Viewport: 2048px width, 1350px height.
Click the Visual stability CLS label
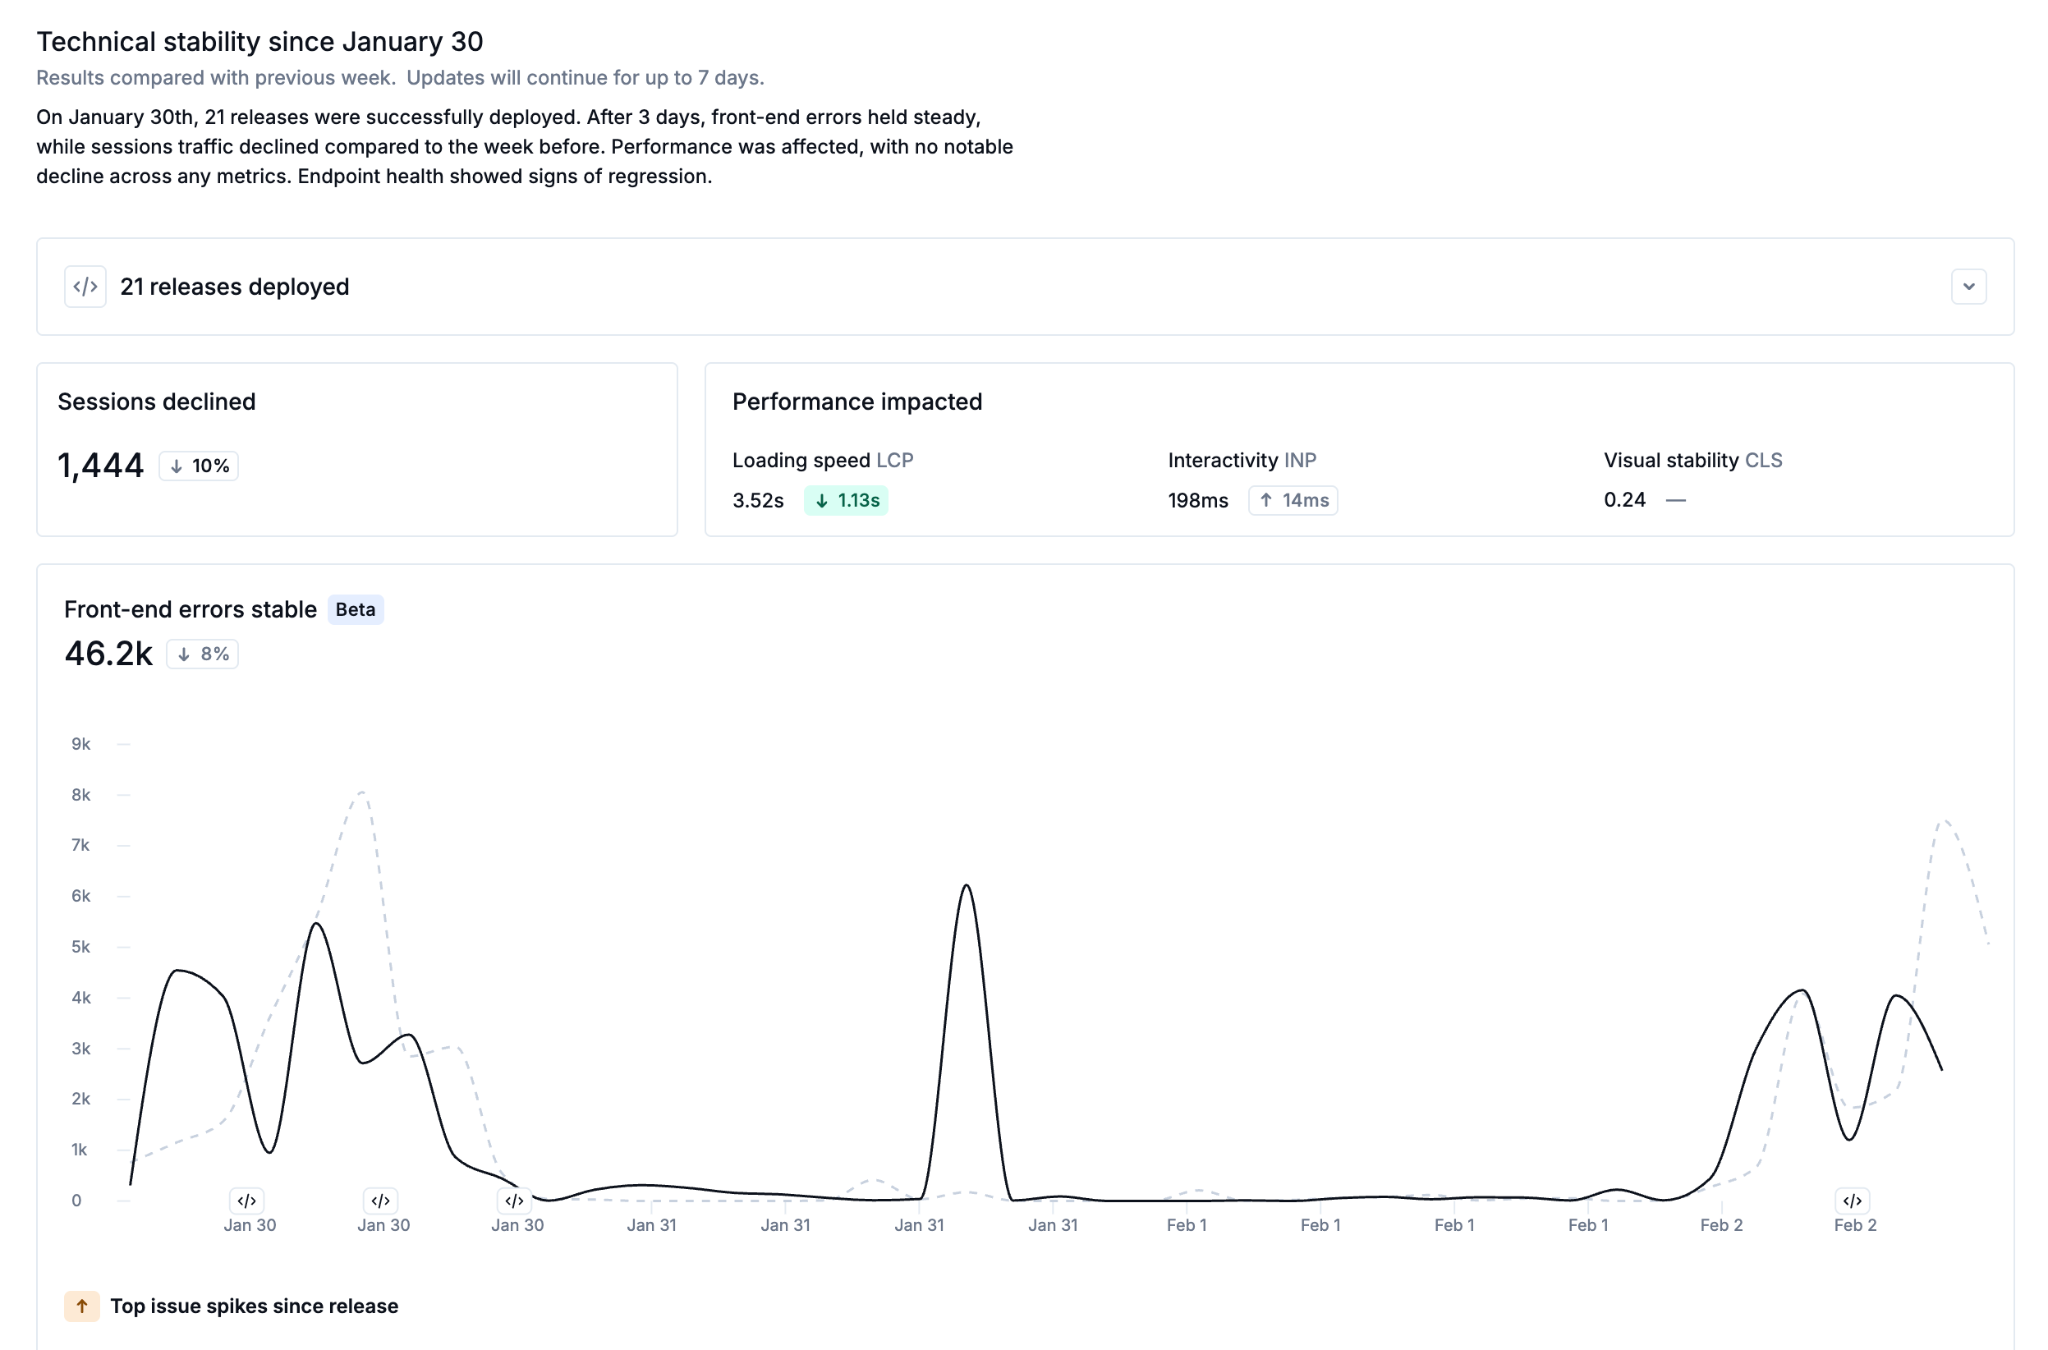pyautogui.click(x=1692, y=460)
